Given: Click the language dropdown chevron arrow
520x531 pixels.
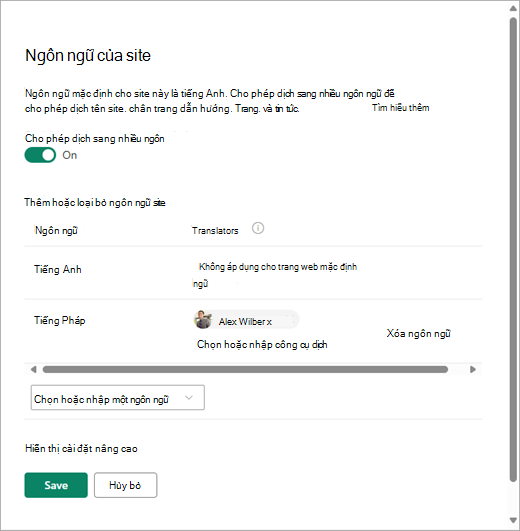Looking at the screenshot, I should tap(189, 398).
